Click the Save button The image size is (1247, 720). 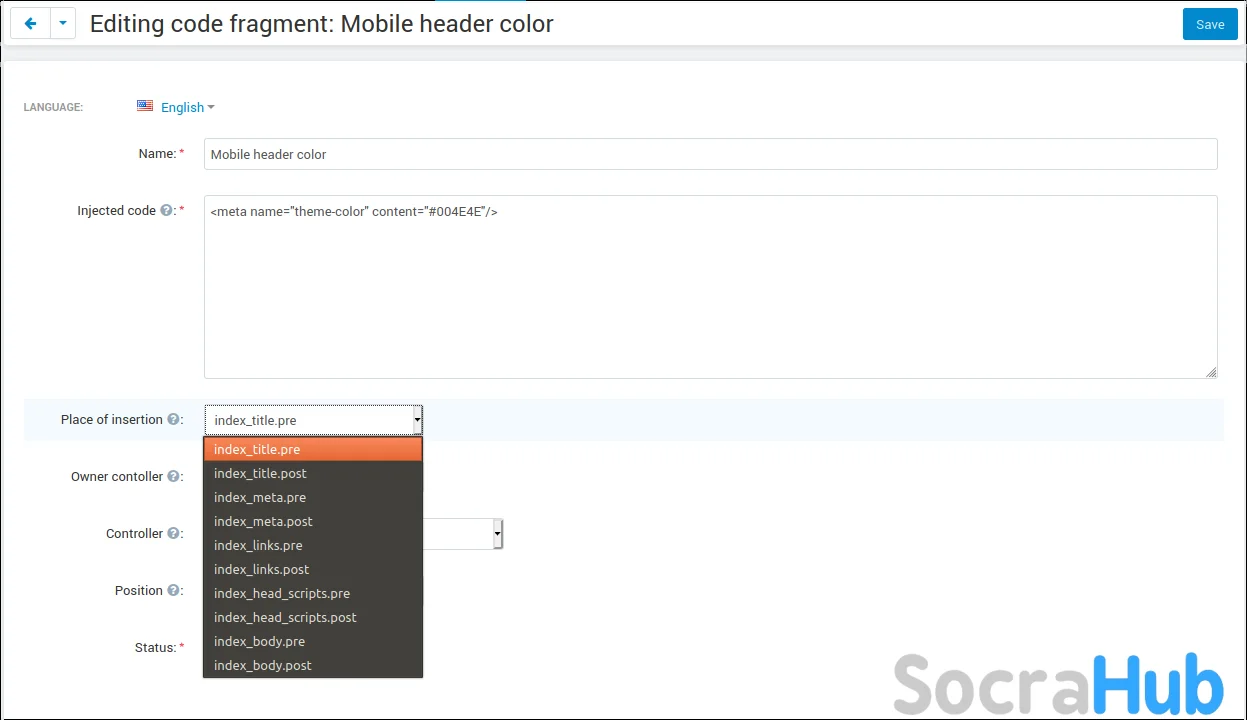[x=1209, y=25]
